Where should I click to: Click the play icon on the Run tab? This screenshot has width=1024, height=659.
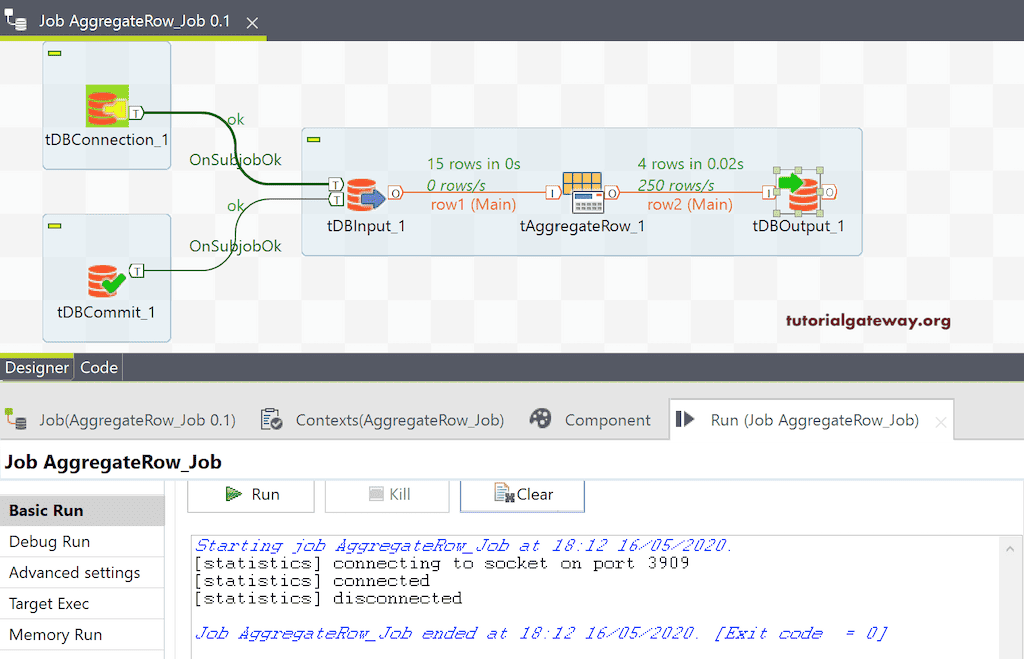pos(684,420)
